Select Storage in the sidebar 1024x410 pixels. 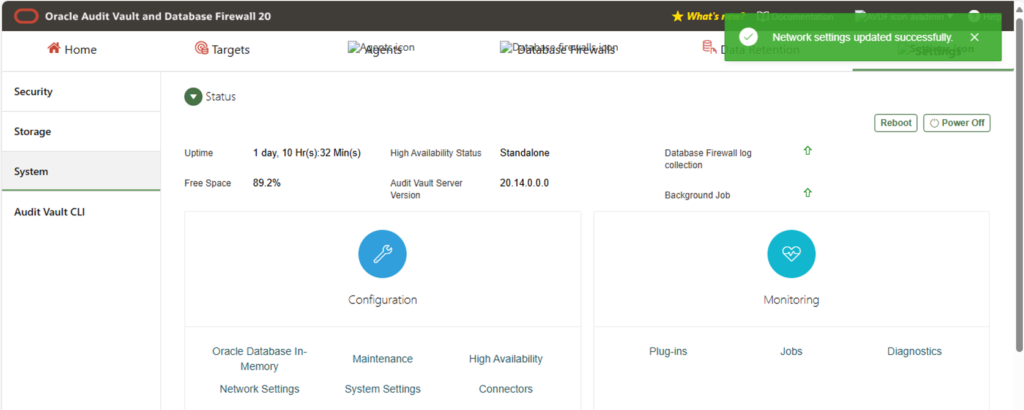coord(81,132)
